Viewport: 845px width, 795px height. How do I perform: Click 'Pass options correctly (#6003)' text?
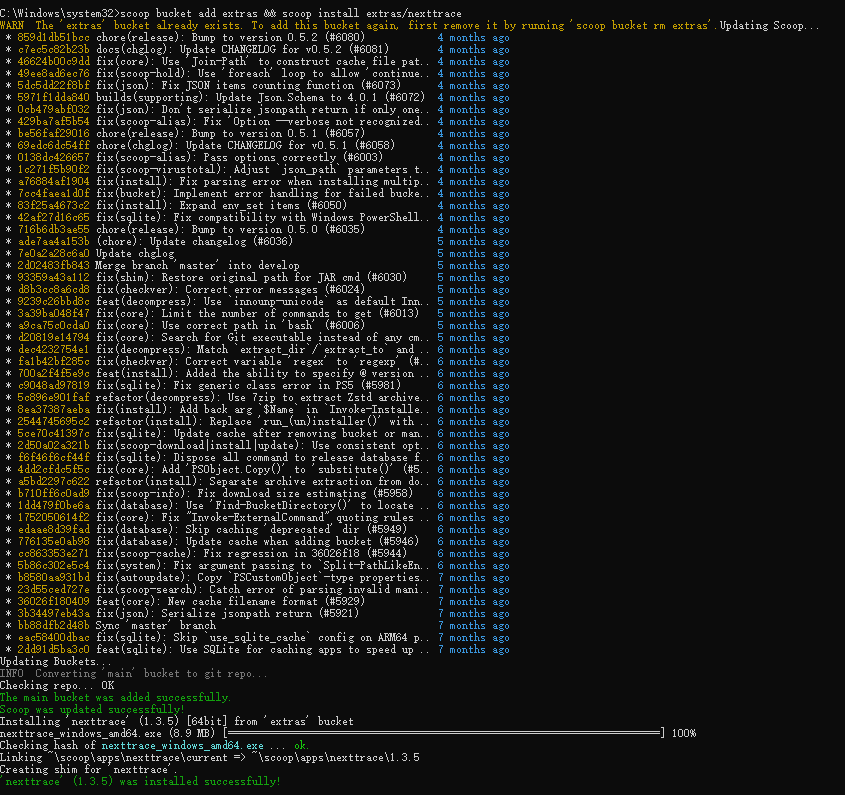(x=293, y=157)
